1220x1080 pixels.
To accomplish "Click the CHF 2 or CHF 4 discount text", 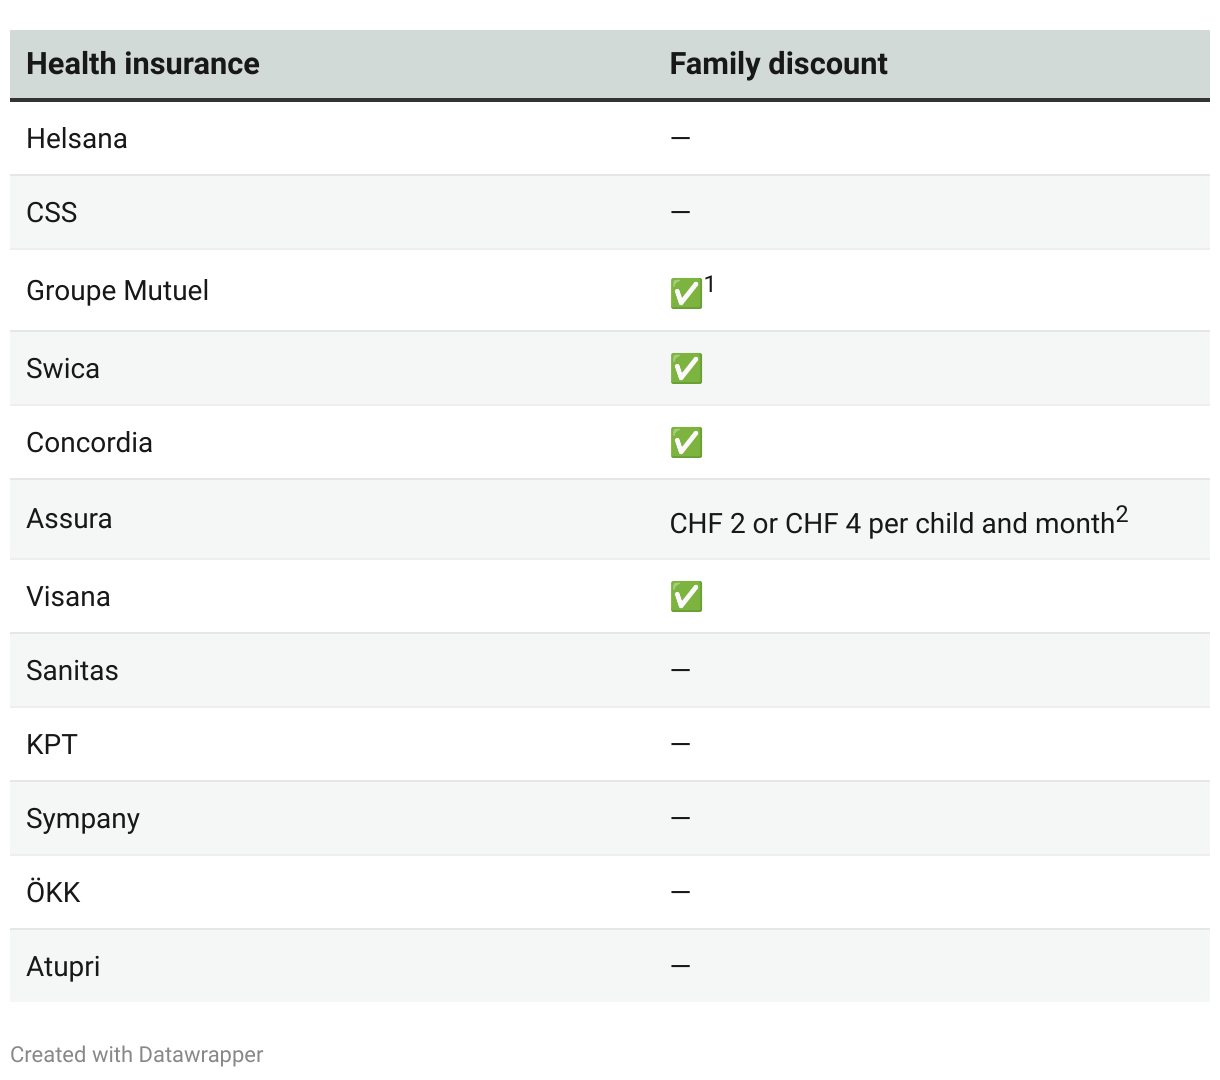I will pyautogui.click(x=891, y=524).
